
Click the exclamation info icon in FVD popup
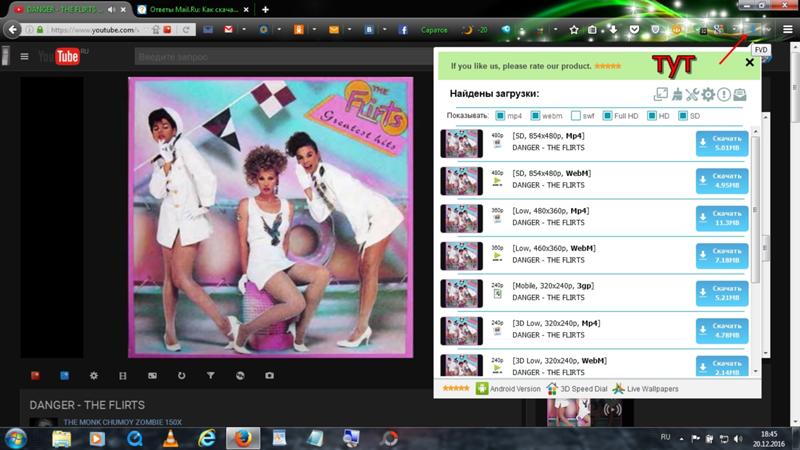tap(723, 94)
